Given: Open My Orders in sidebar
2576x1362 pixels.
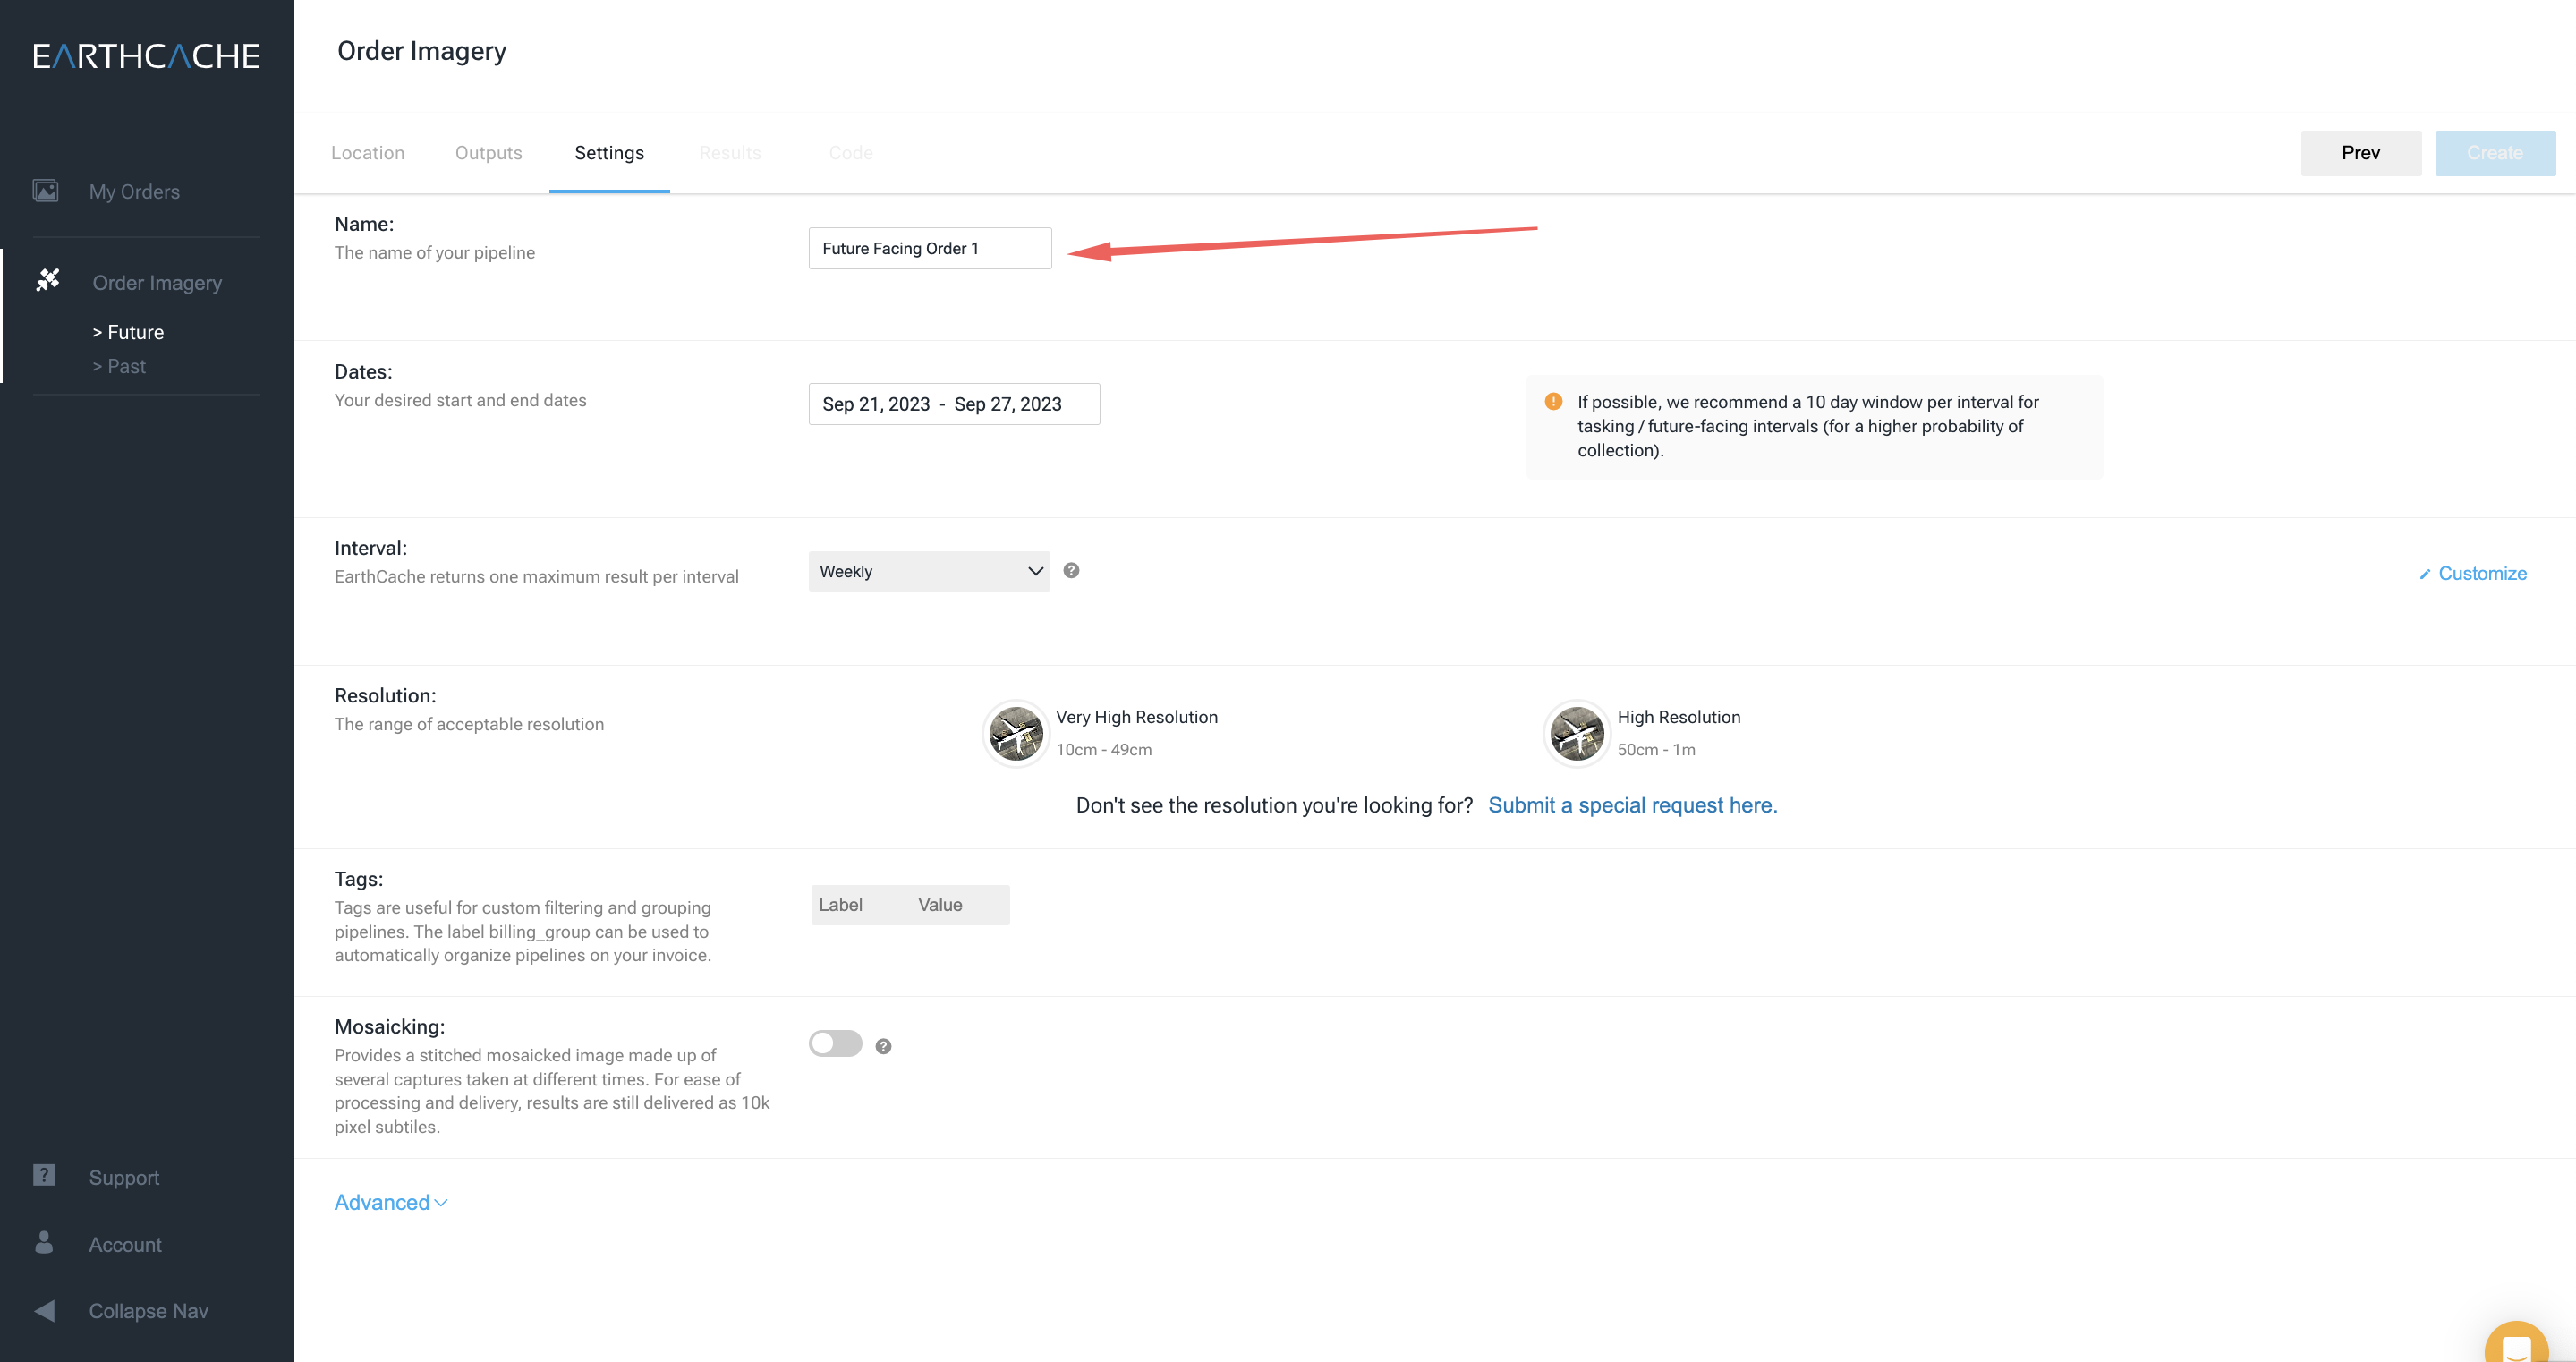Looking at the screenshot, I should click(x=134, y=191).
